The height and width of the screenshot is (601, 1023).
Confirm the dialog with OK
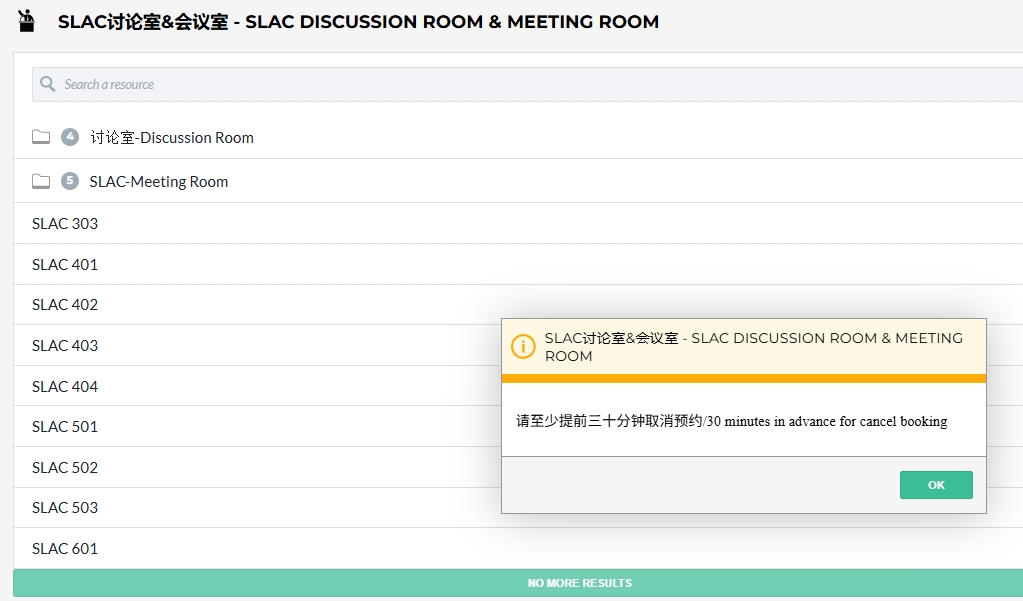click(x=936, y=485)
